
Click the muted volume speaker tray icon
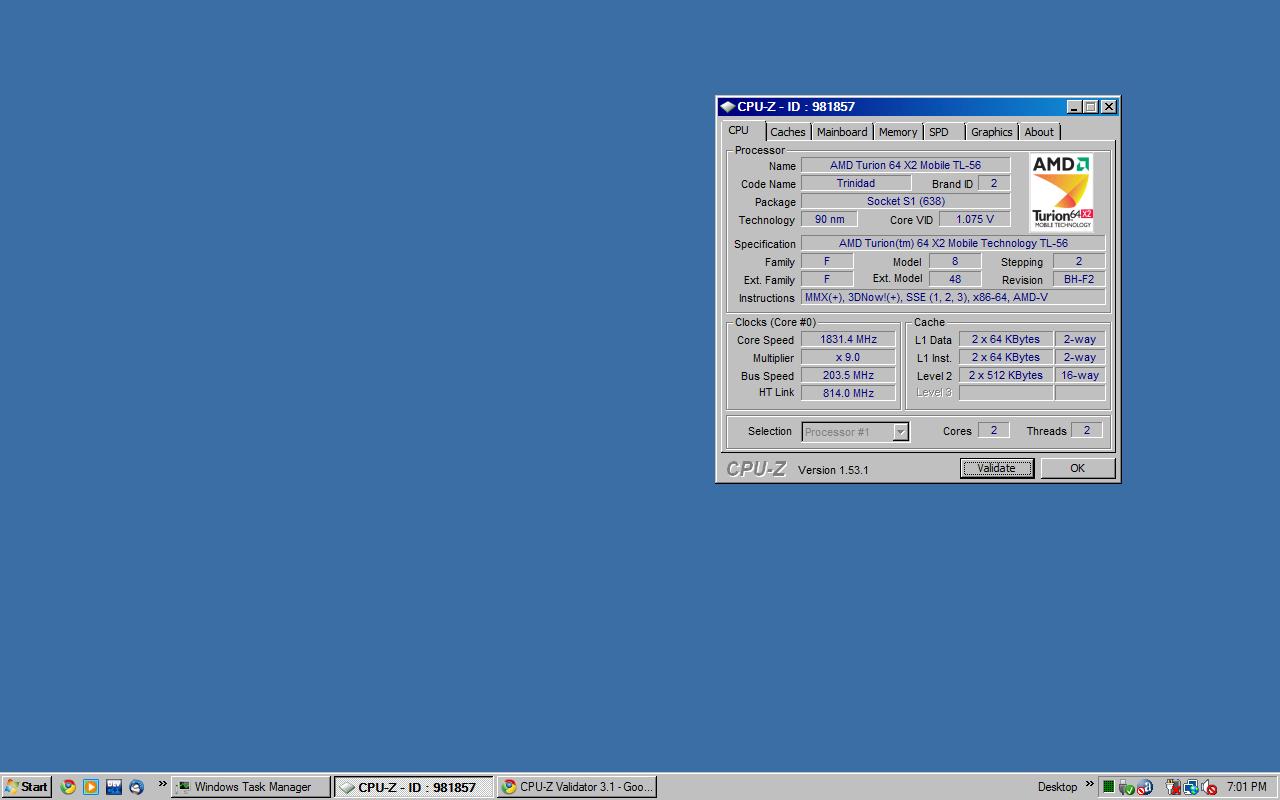click(1209, 787)
